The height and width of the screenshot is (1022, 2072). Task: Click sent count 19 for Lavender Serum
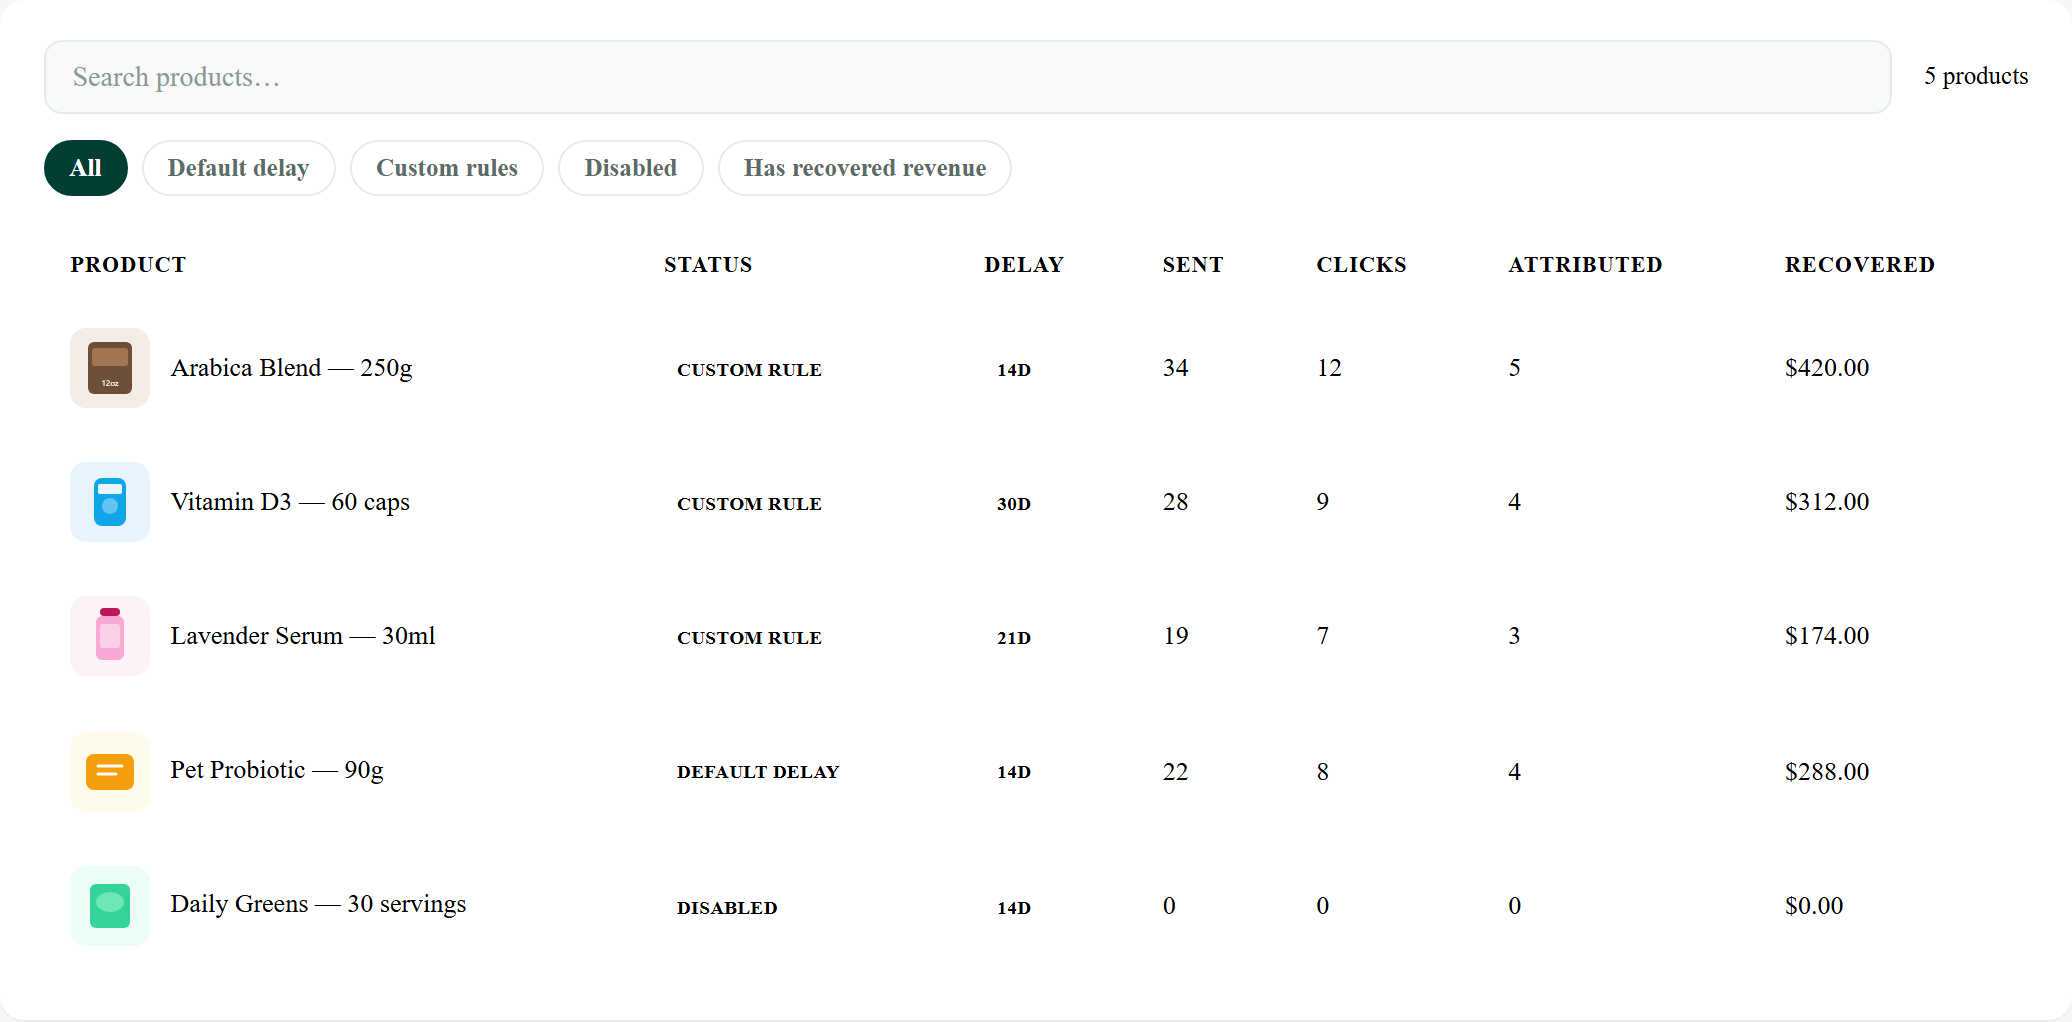[x=1176, y=636]
